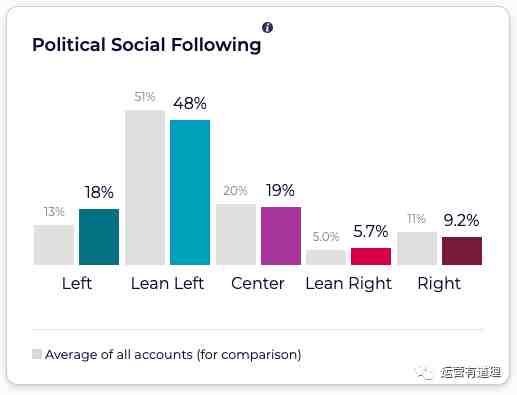Viewport: 517px width, 395px height.
Task: Click the gray legend square icon
Action: [x=37, y=354]
